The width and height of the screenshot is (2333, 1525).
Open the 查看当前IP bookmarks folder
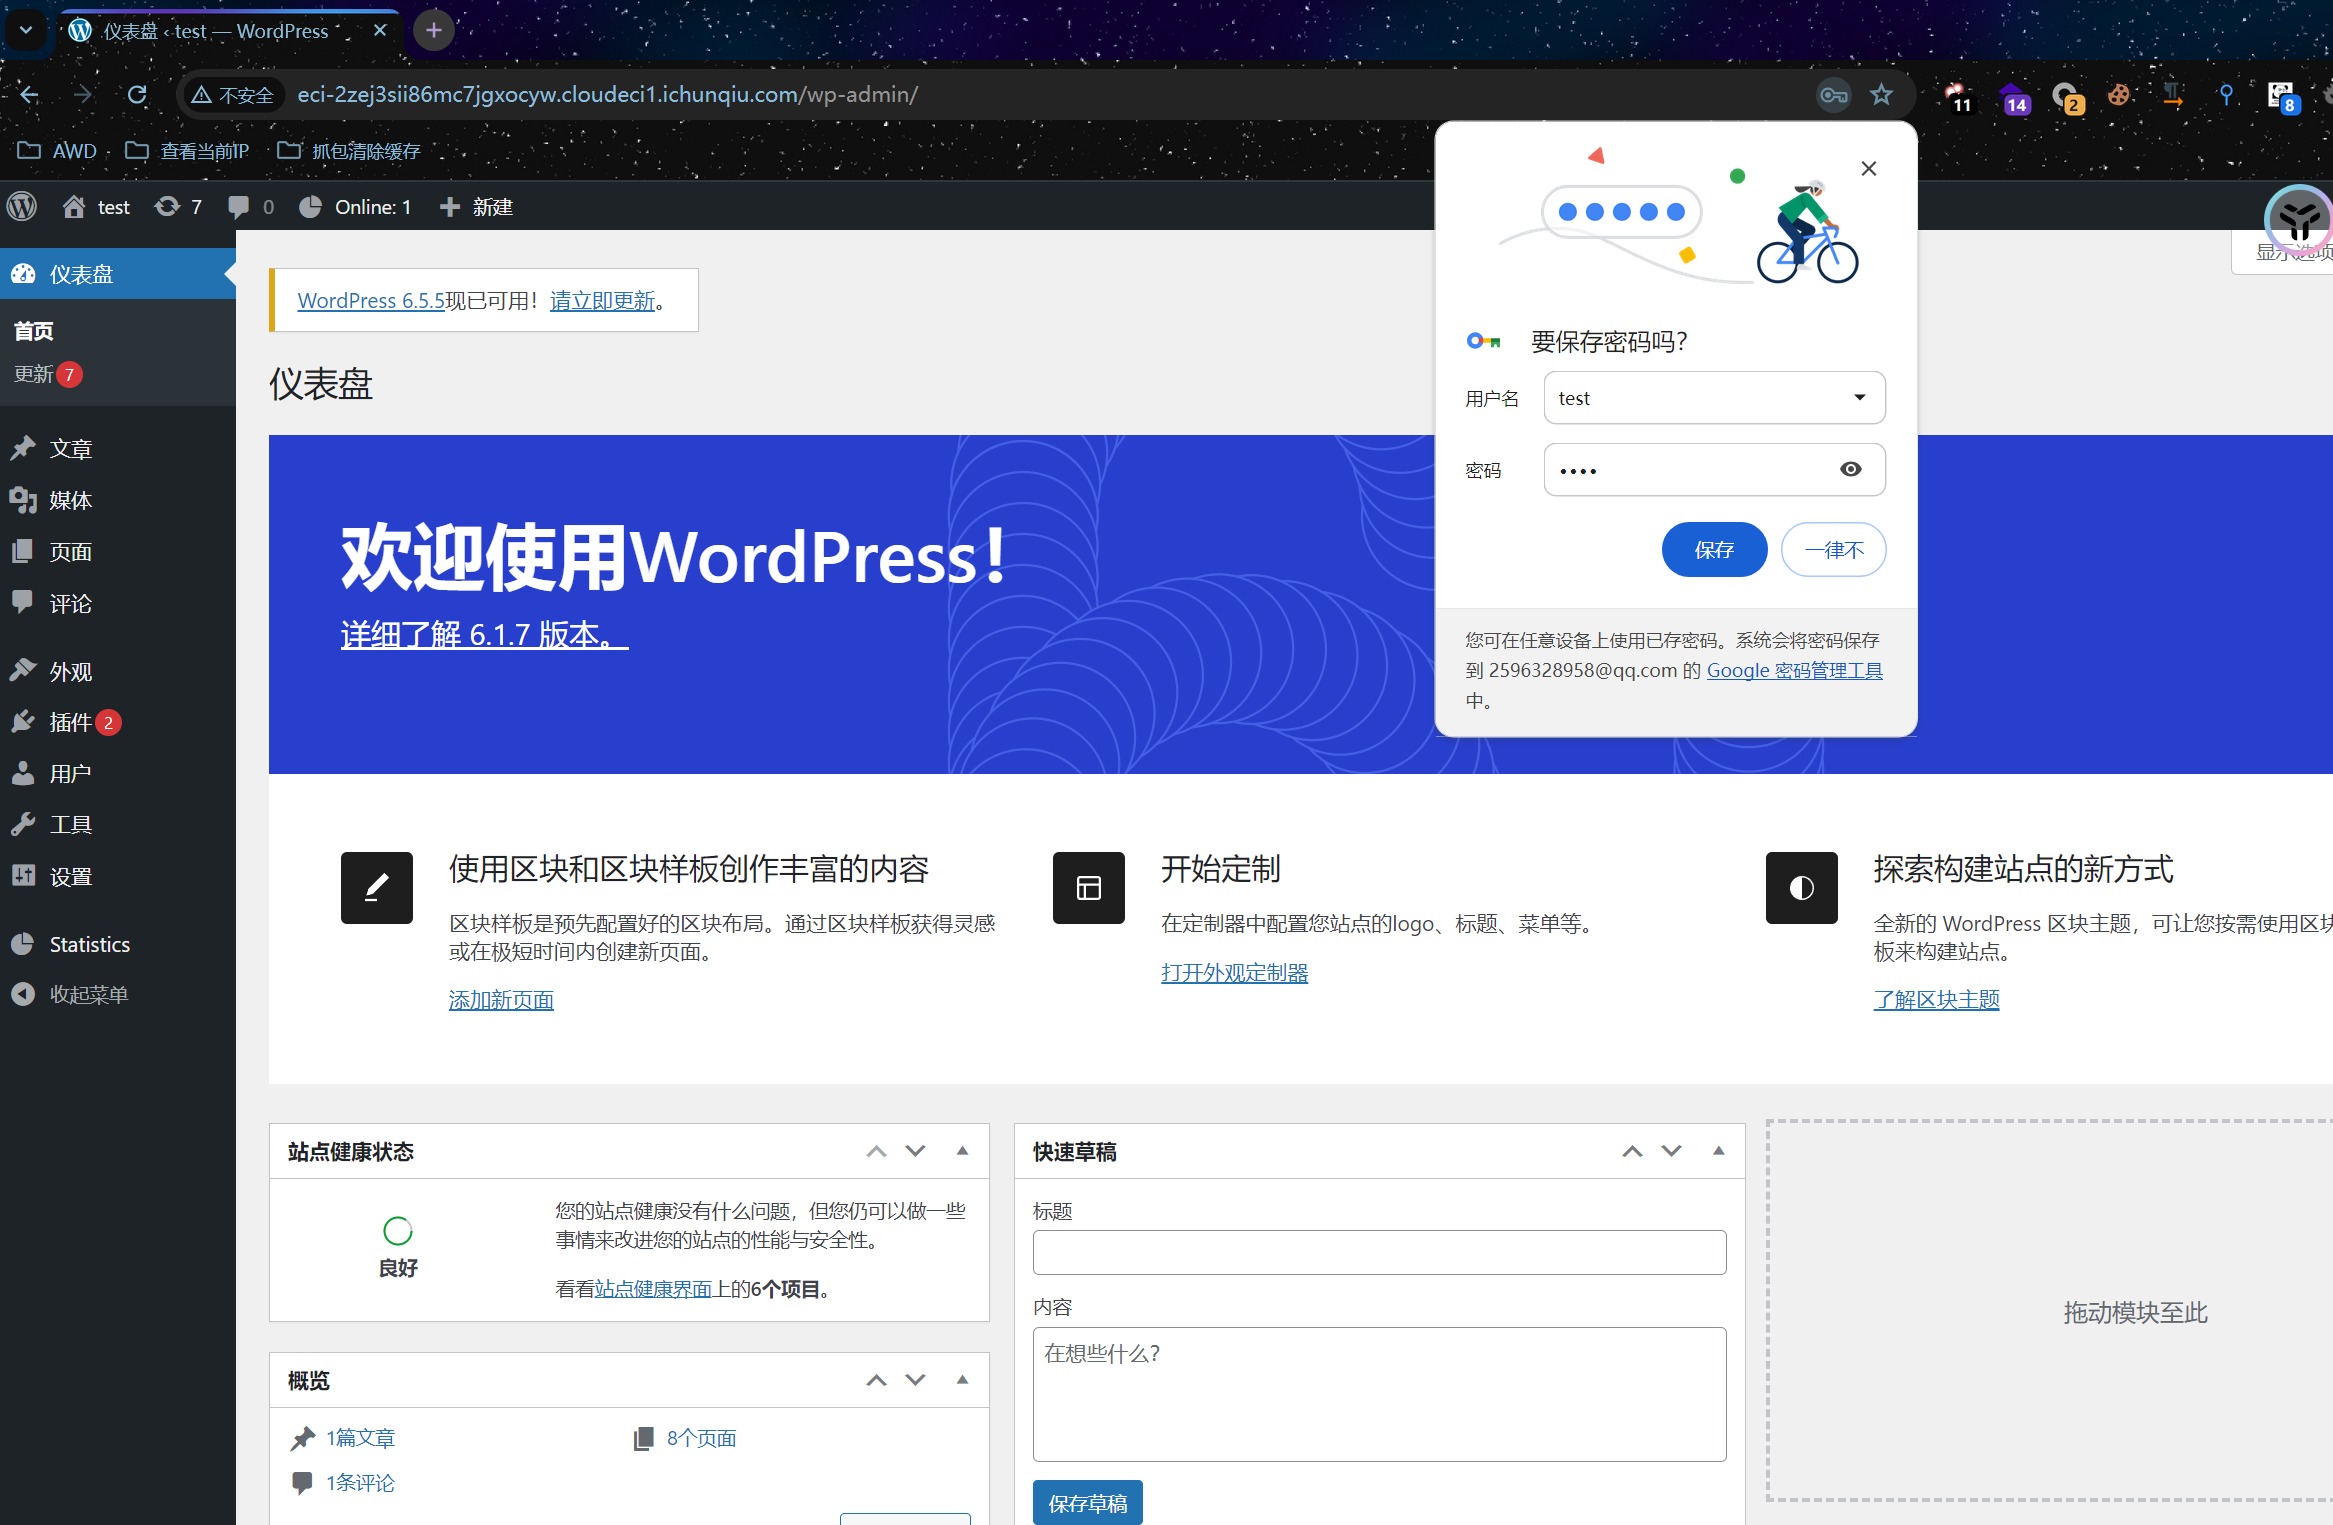187,151
